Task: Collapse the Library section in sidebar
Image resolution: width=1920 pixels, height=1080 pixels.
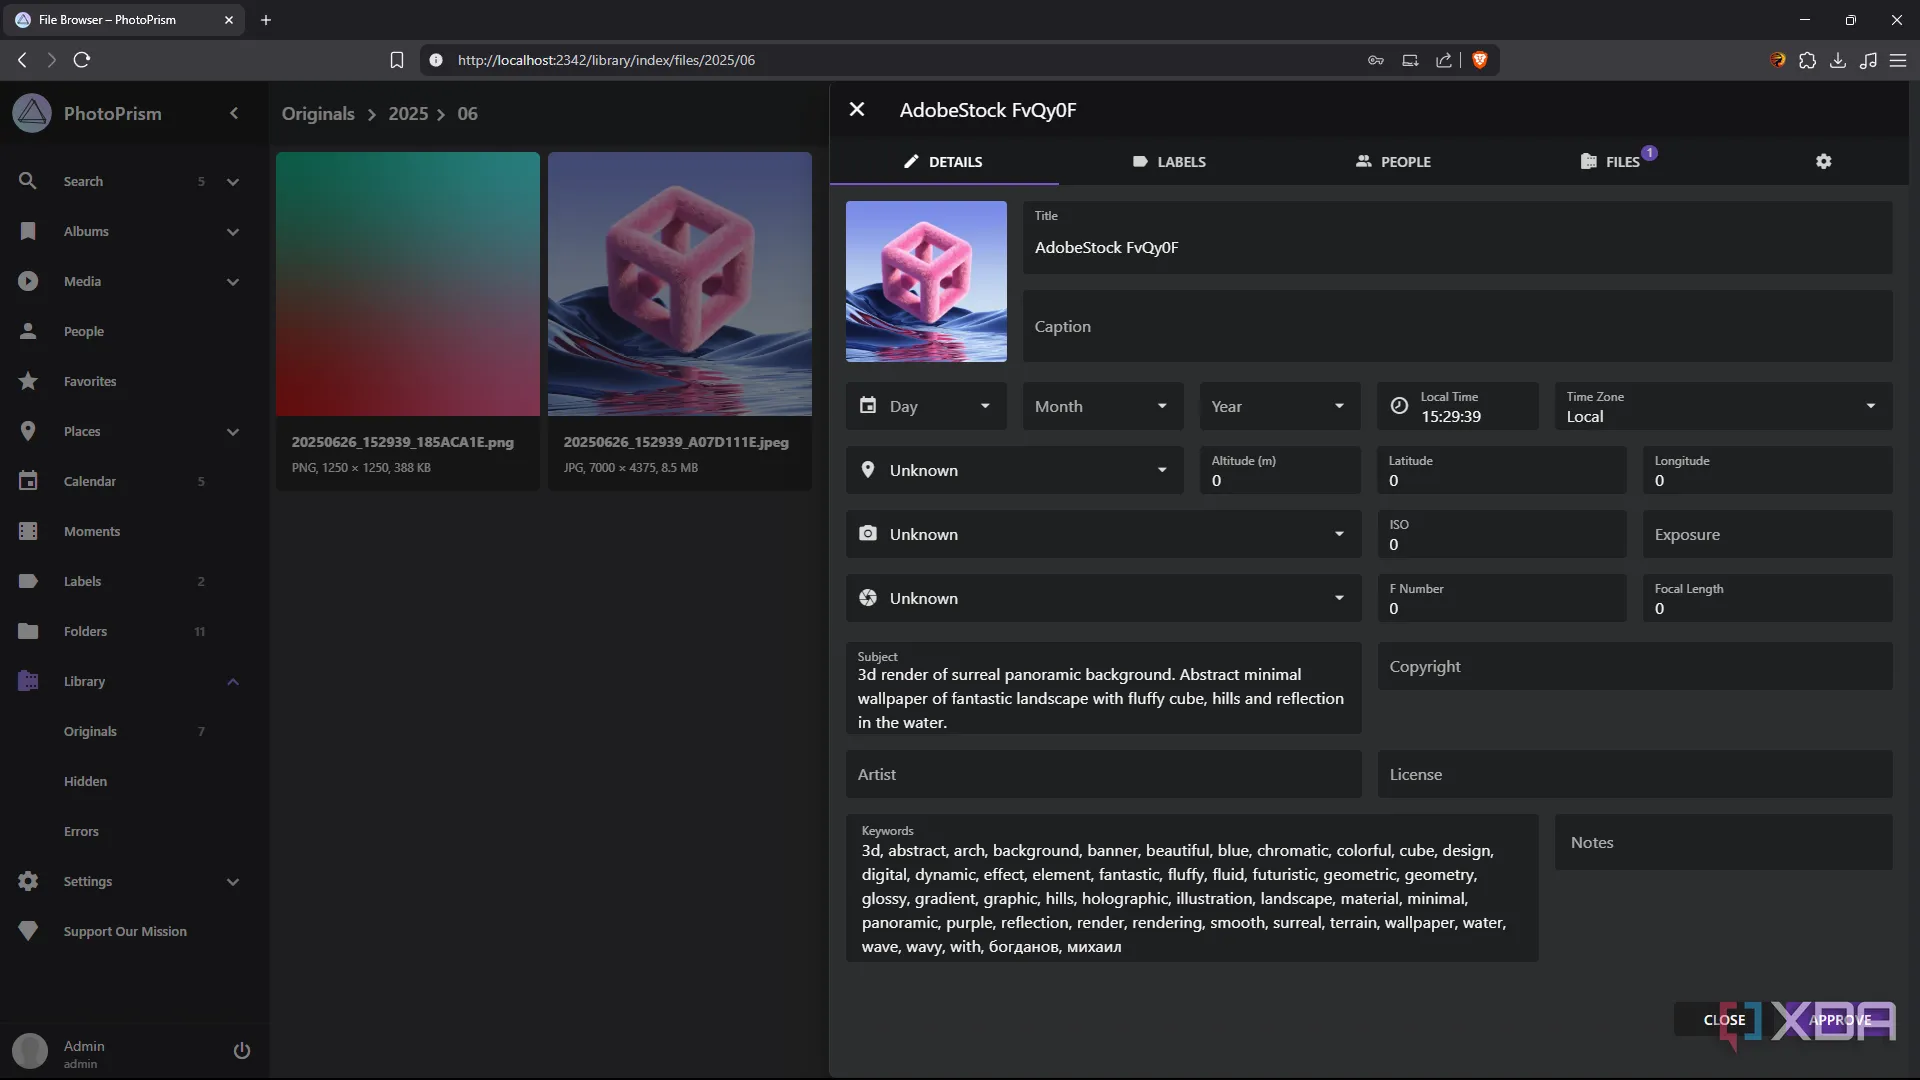Action: [233, 681]
